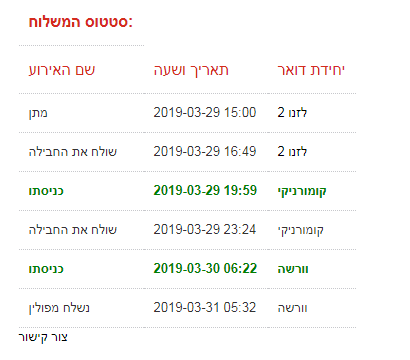This screenshot has width=410, height=360.
Task: Click the date 2019-03-29 23:24
Action: pos(205,230)
